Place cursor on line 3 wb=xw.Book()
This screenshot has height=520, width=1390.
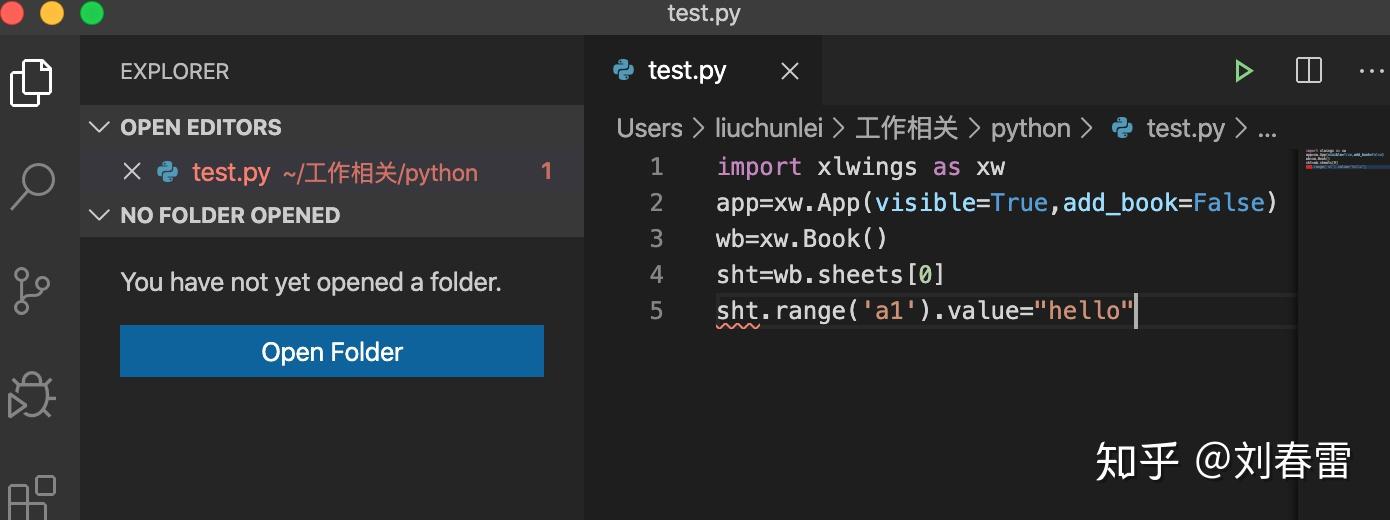[802, 238]
